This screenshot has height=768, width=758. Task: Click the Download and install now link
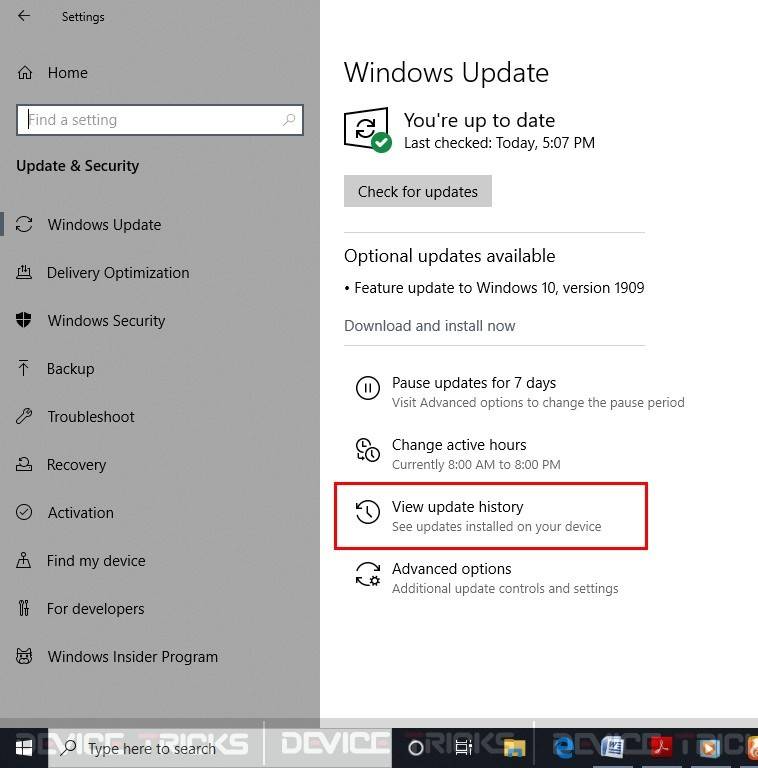click(x=429, y=326)
